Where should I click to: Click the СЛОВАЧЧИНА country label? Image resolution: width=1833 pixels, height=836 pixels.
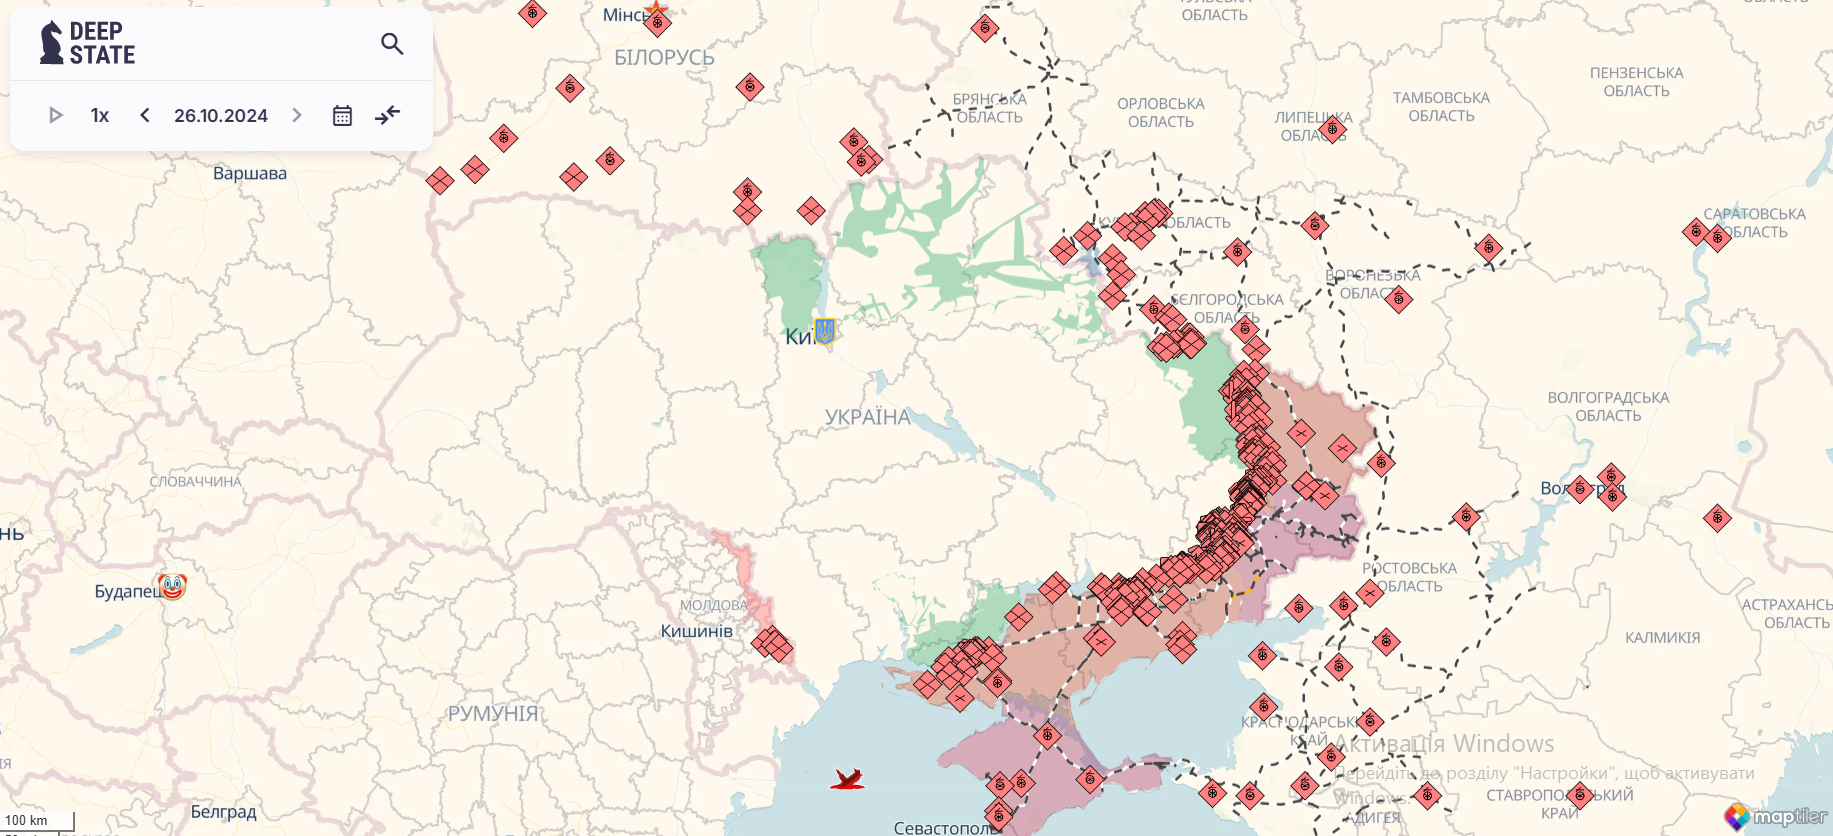tap(195, 482)
